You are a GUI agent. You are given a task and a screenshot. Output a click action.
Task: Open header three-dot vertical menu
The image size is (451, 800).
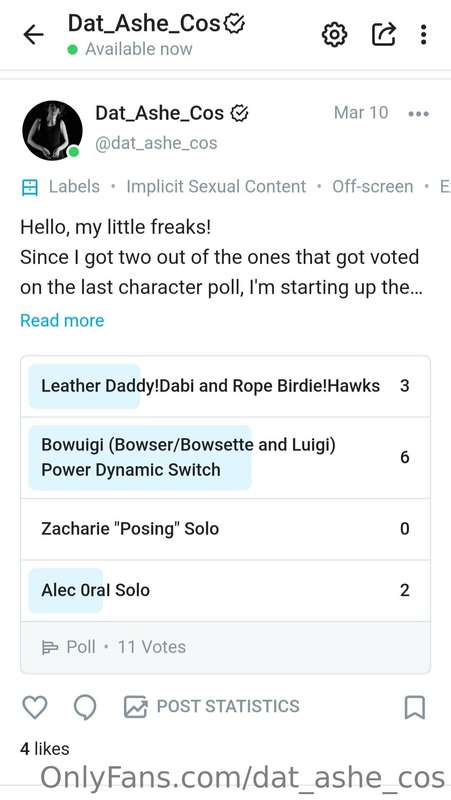(x=423, y=34)
